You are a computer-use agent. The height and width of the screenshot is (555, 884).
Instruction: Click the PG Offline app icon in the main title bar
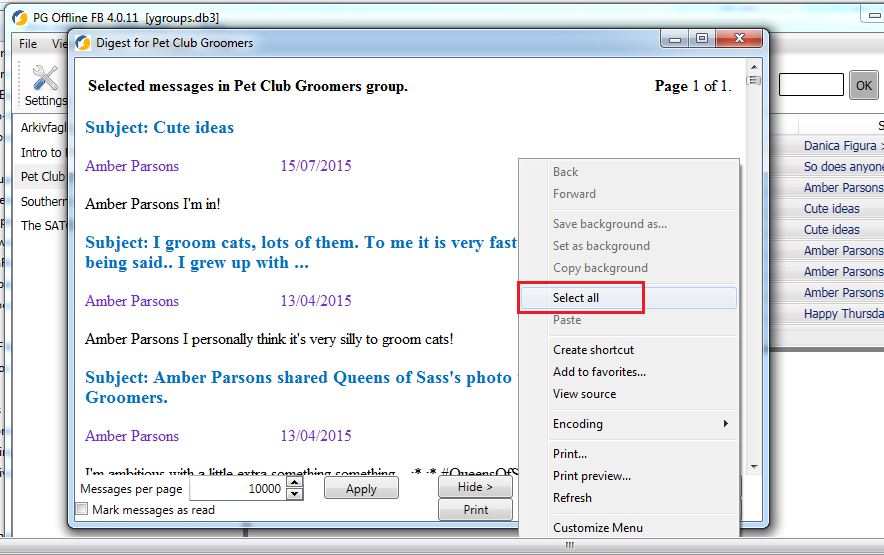click(20, 17)
